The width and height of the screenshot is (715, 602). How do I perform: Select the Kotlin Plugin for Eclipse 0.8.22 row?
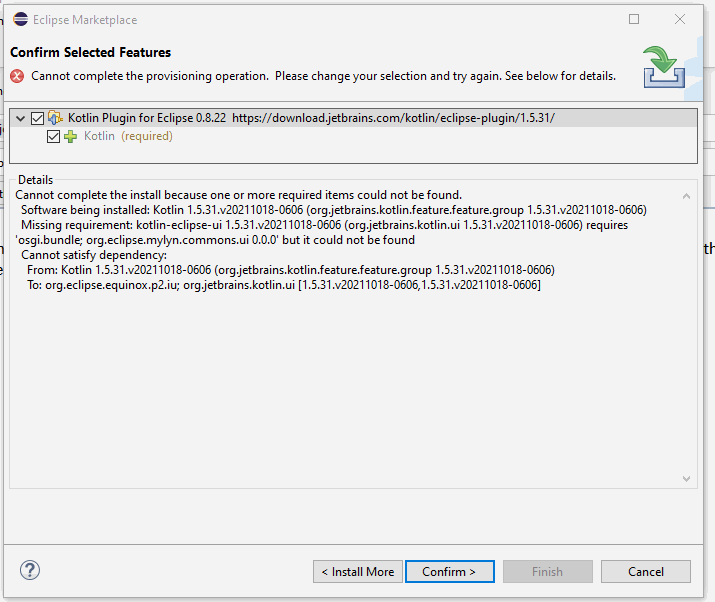(x=353, y=118)
